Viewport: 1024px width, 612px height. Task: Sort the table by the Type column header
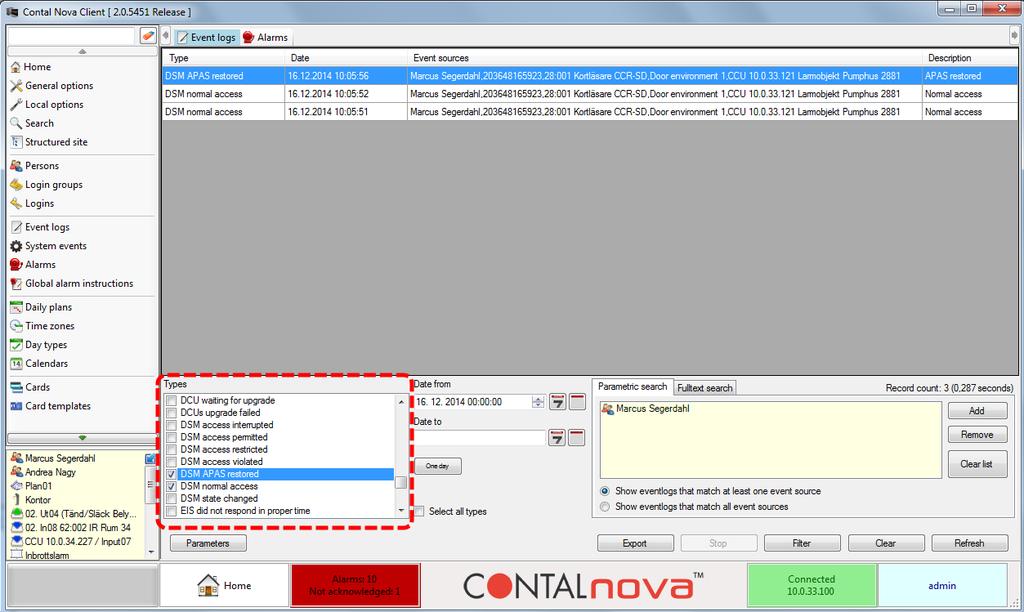pos(223,58)
